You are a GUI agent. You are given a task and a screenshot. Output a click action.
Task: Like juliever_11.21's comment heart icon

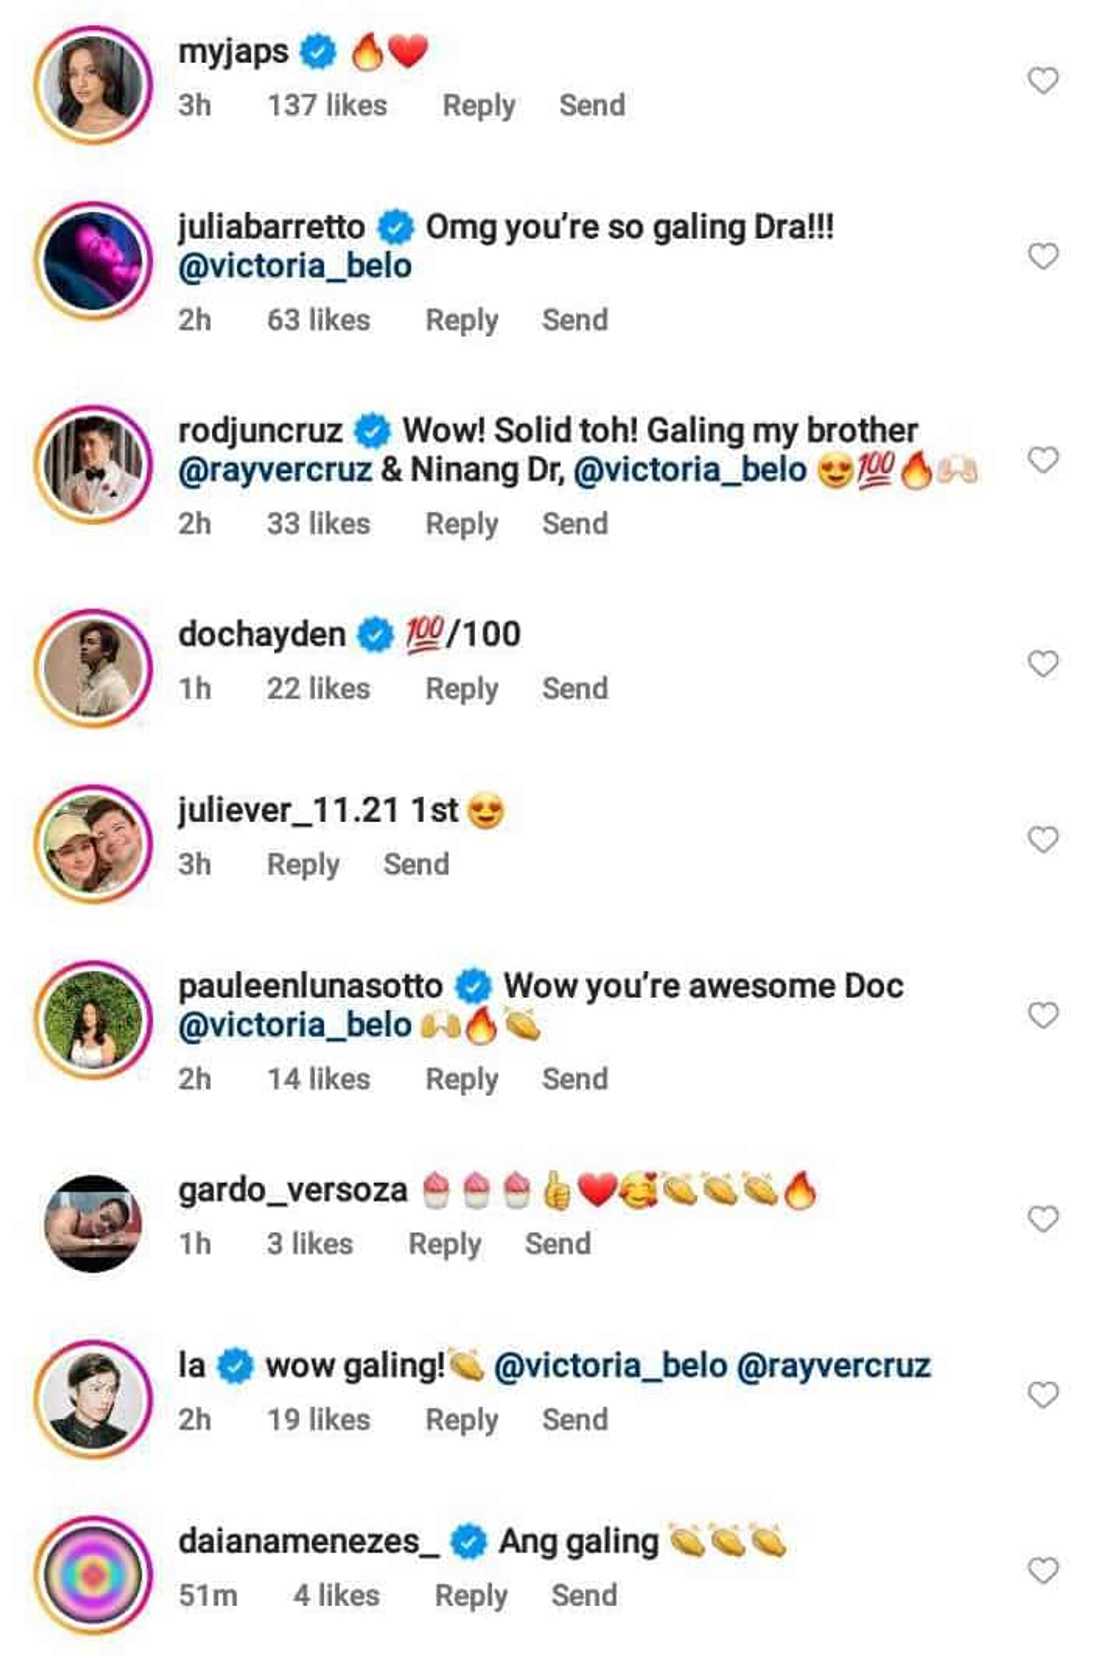click(x=1043, y=840)
